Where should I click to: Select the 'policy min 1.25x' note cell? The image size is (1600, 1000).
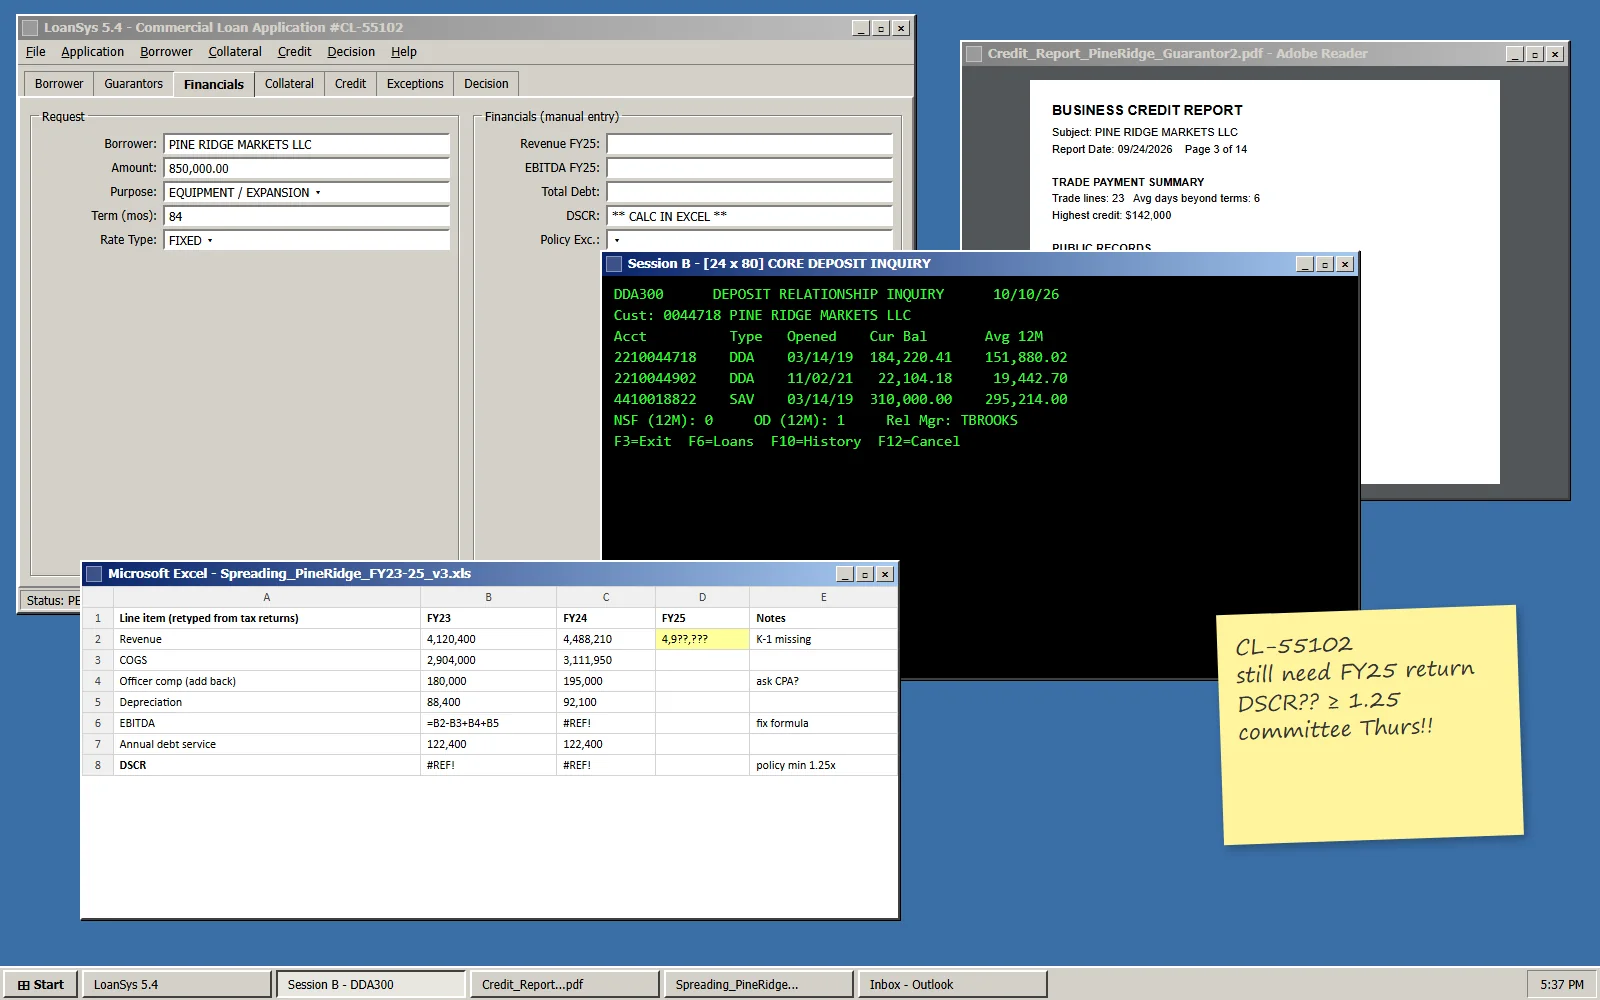click(824, 766)
